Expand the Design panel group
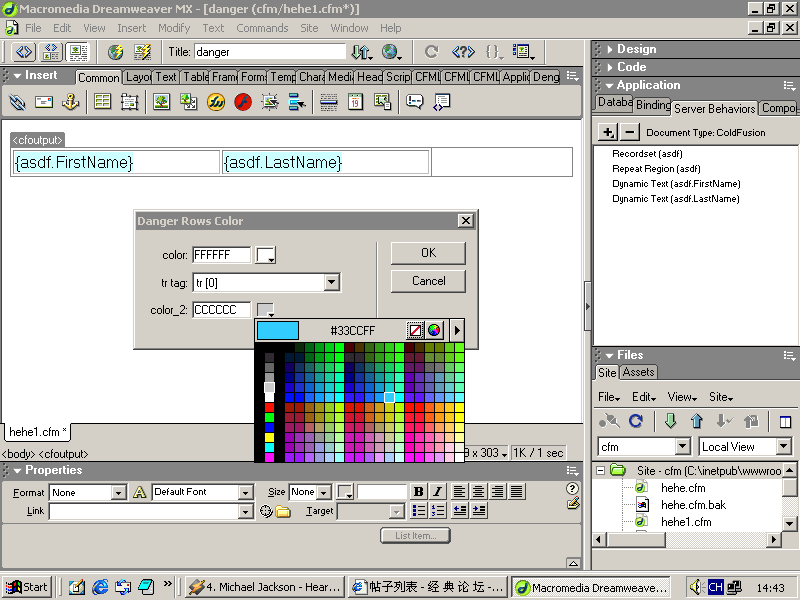 coord(610,49)
